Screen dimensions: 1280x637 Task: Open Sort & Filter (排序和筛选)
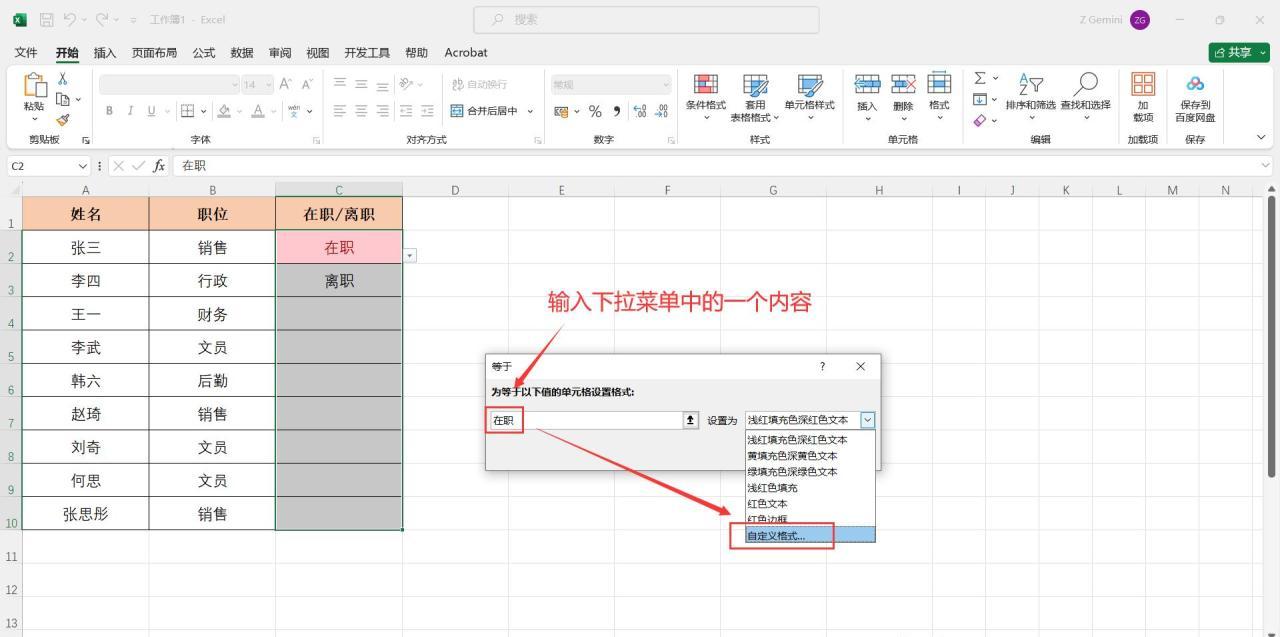click(x=1030, y=97)
